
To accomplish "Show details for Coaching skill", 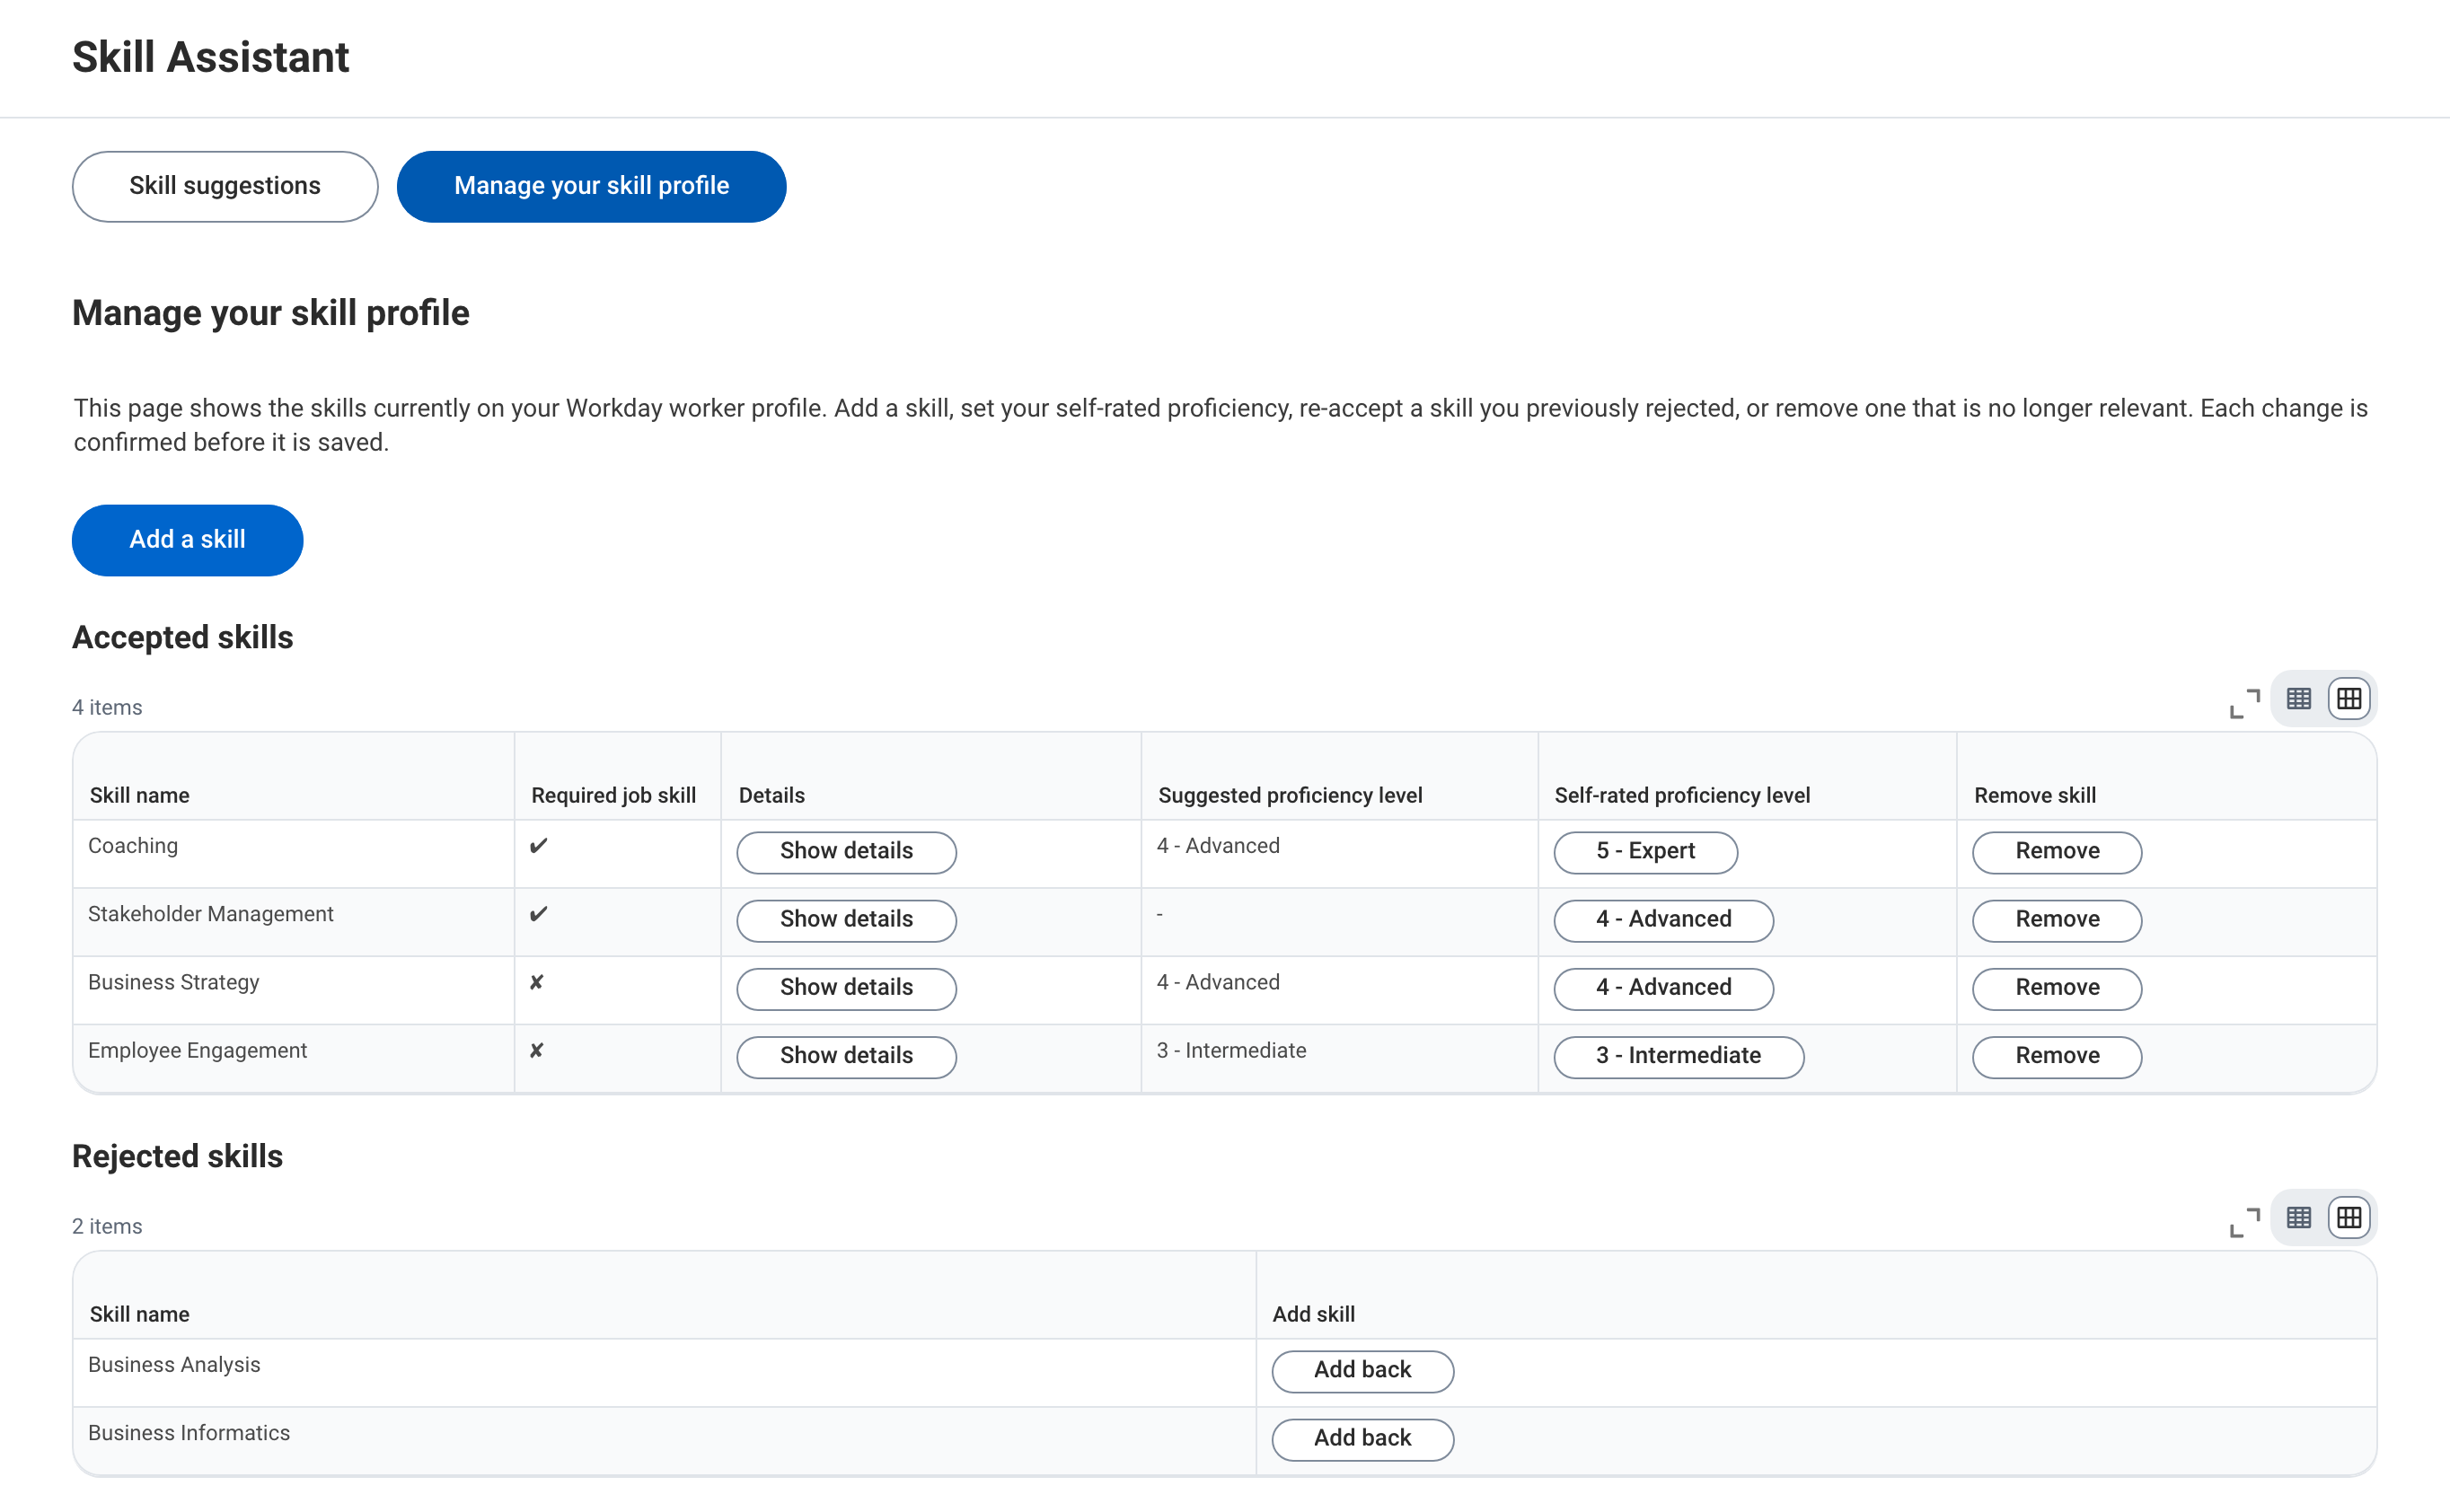I will 846,852.
